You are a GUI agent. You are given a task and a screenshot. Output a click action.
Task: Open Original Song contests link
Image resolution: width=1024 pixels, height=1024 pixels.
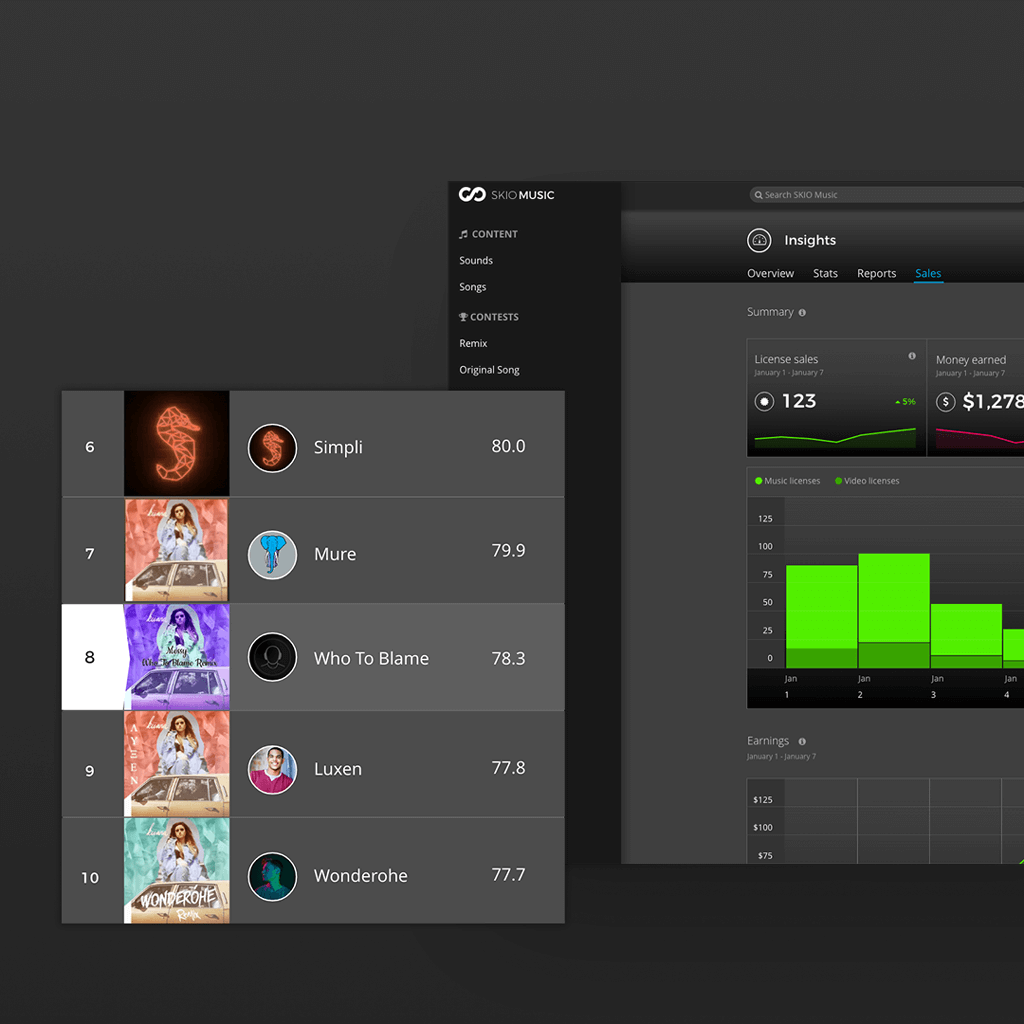[x=489, y=370]
